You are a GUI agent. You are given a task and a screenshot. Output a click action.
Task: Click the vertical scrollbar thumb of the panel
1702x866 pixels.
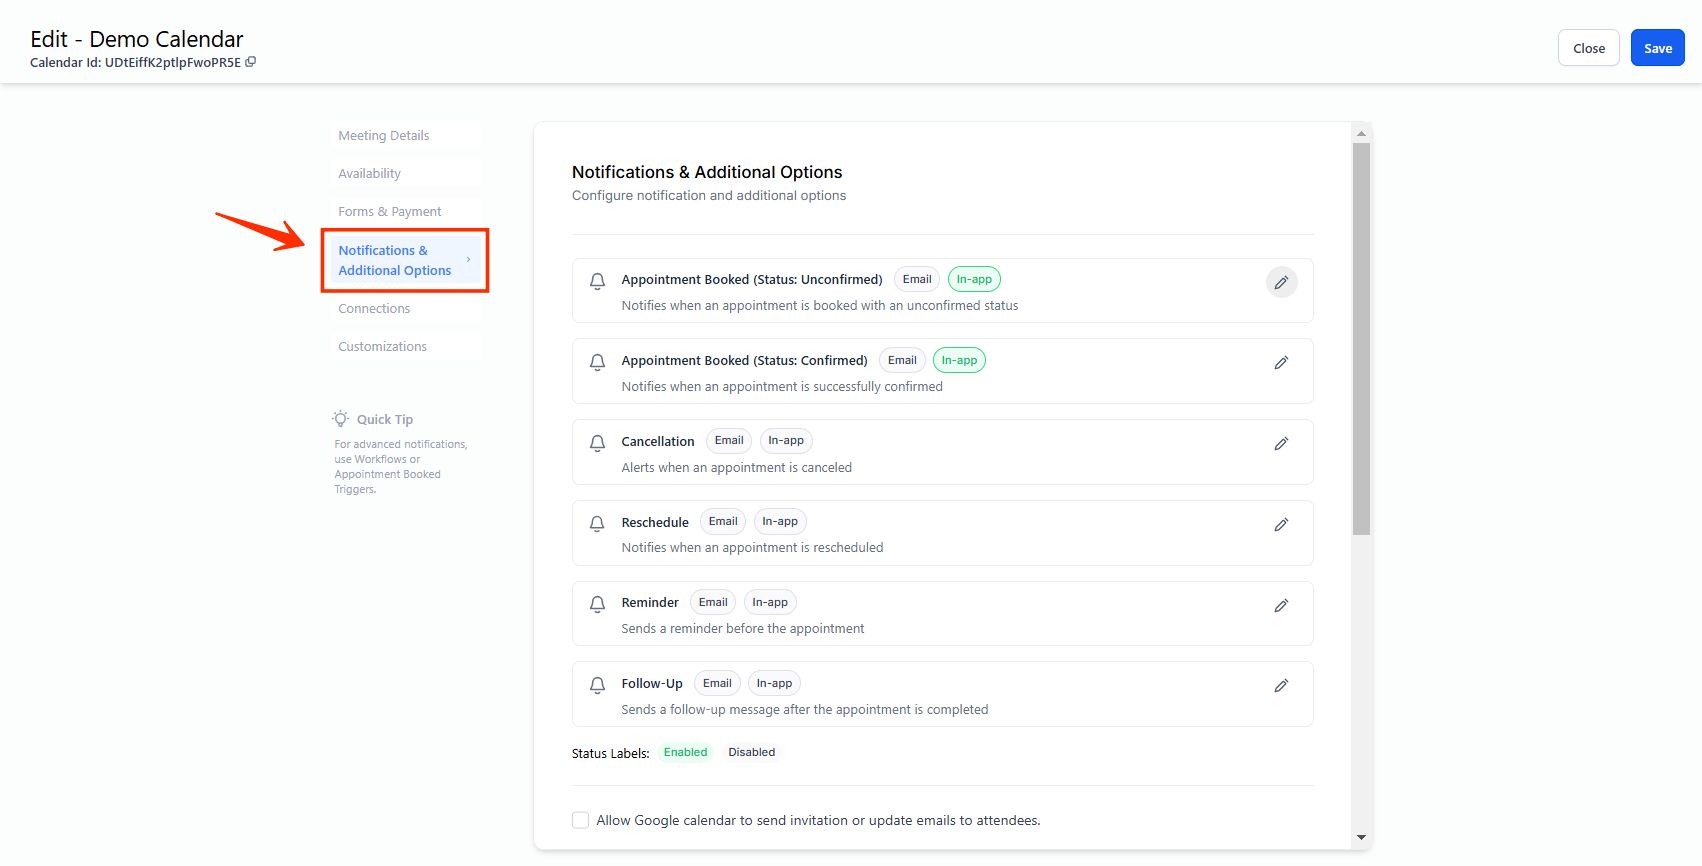pos(1361,339)
